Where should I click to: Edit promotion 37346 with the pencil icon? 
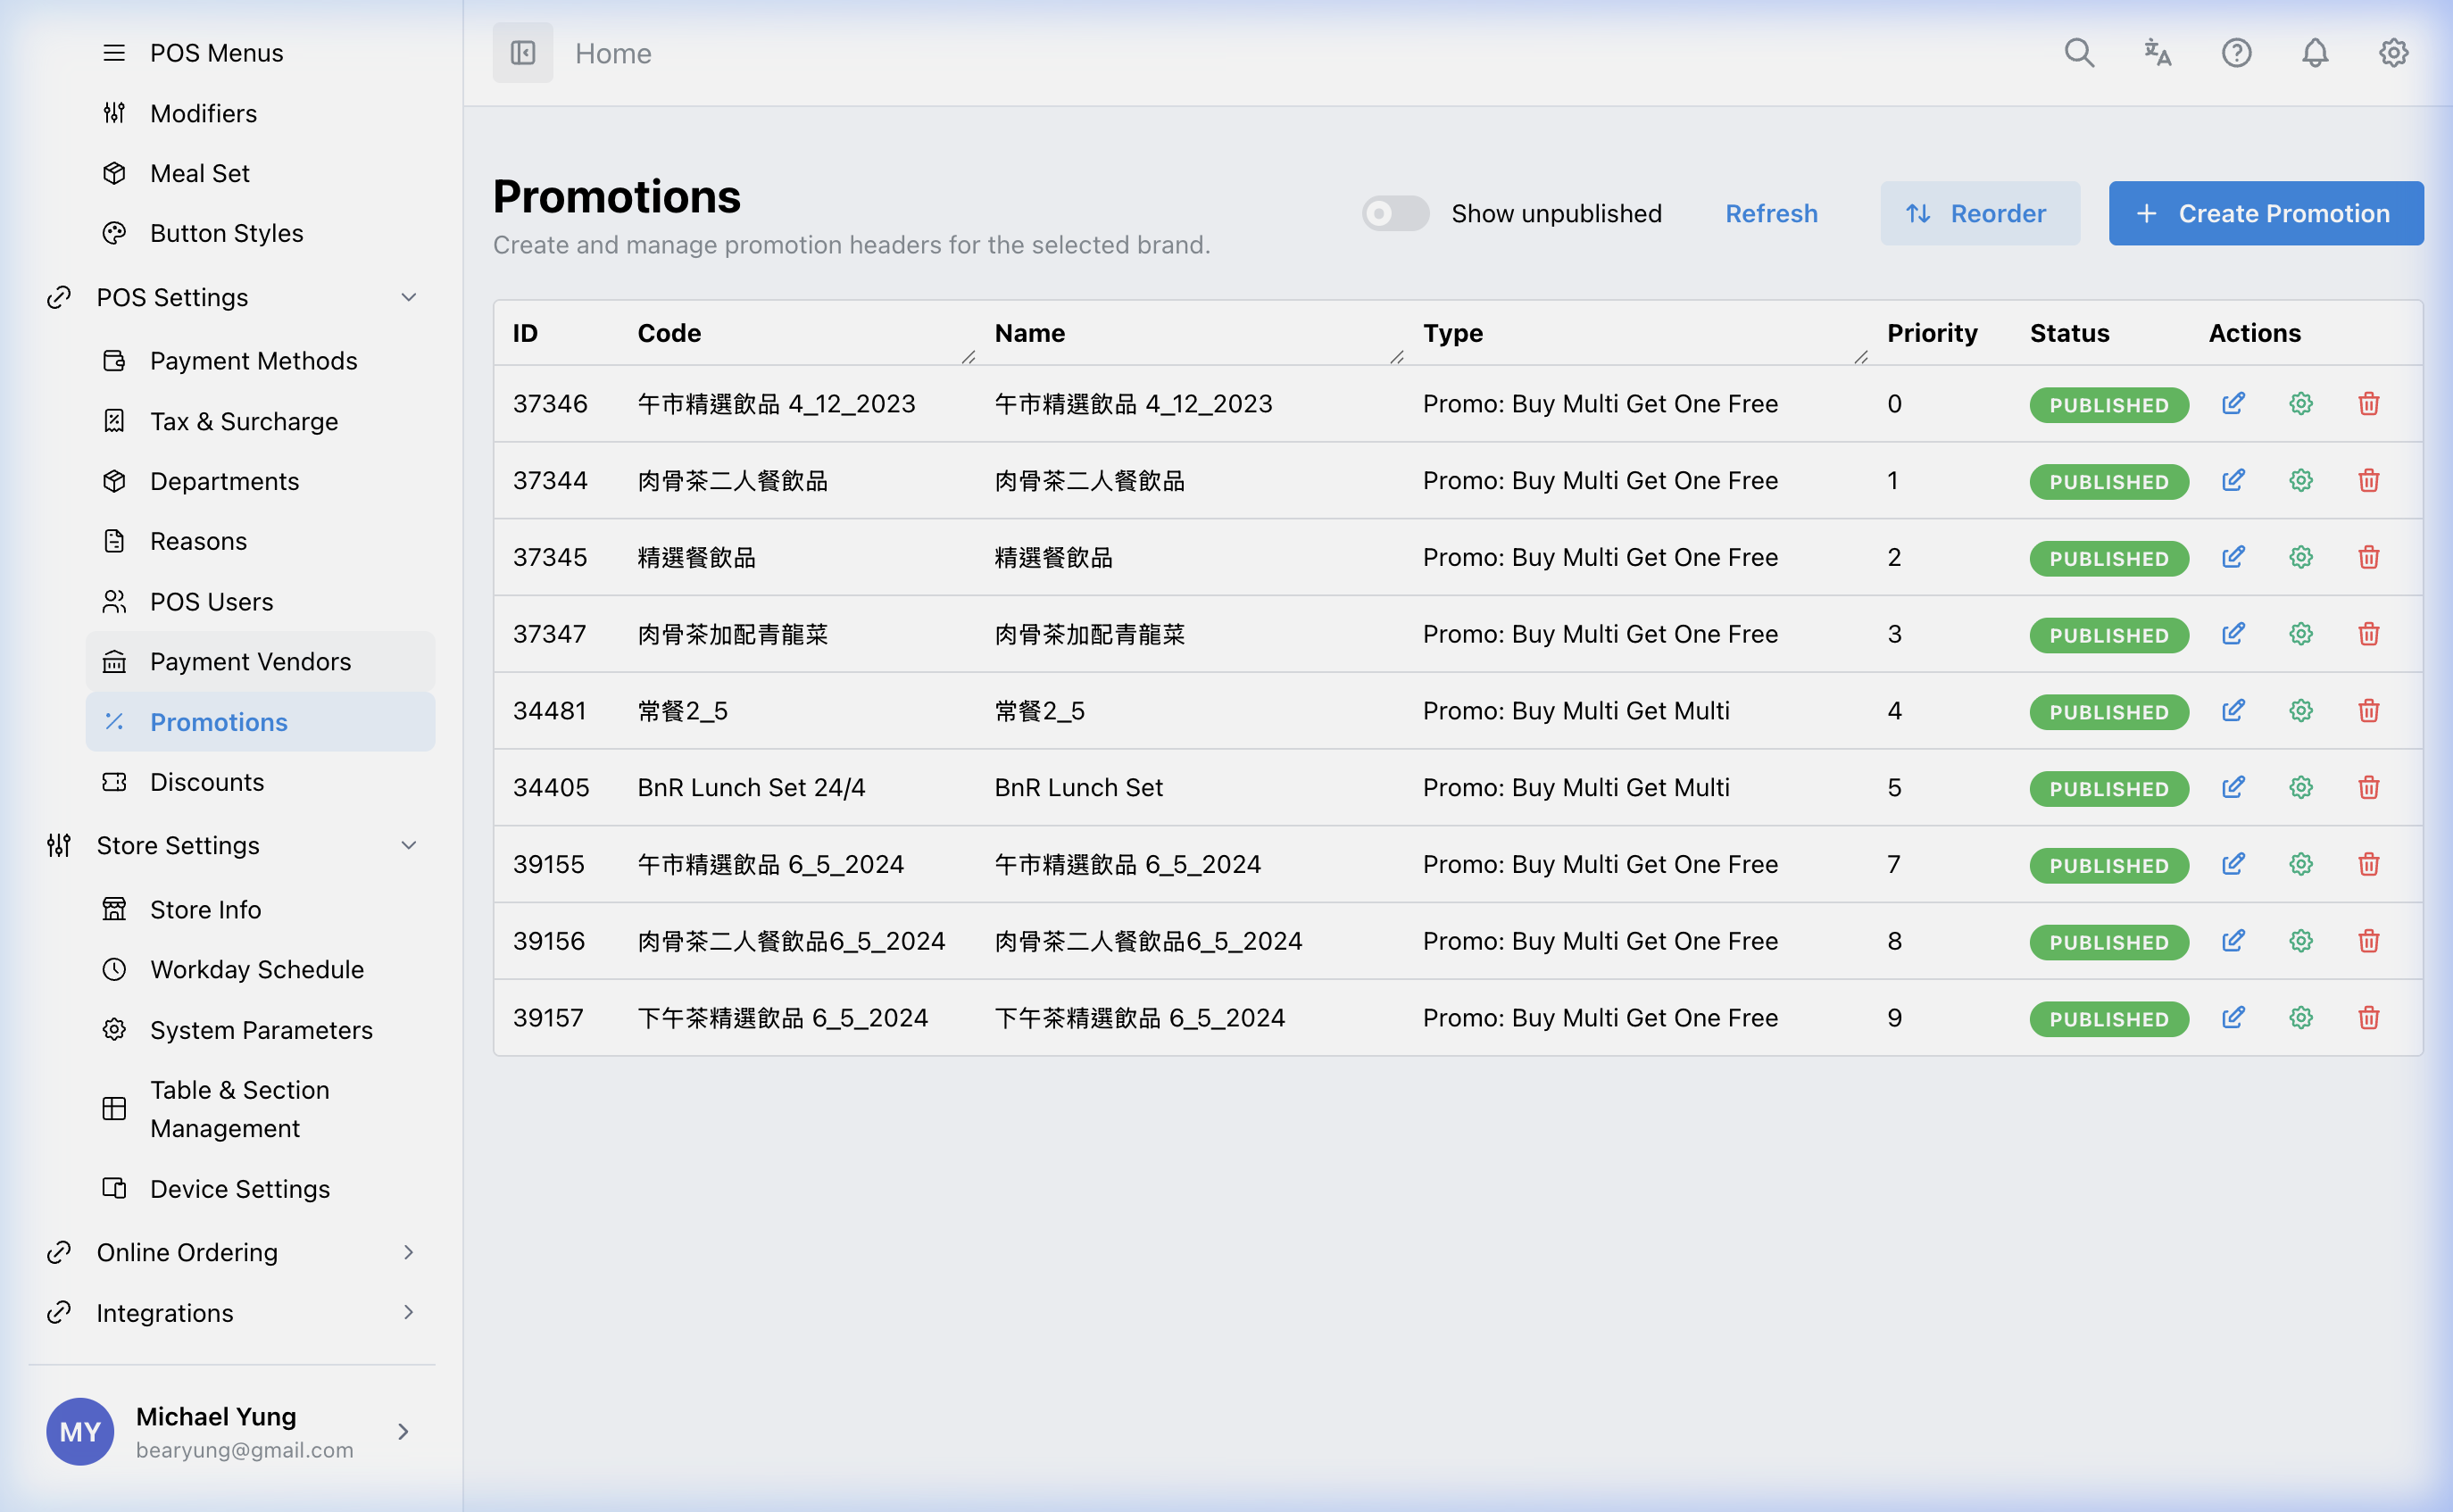click(x=2233, y=404)
